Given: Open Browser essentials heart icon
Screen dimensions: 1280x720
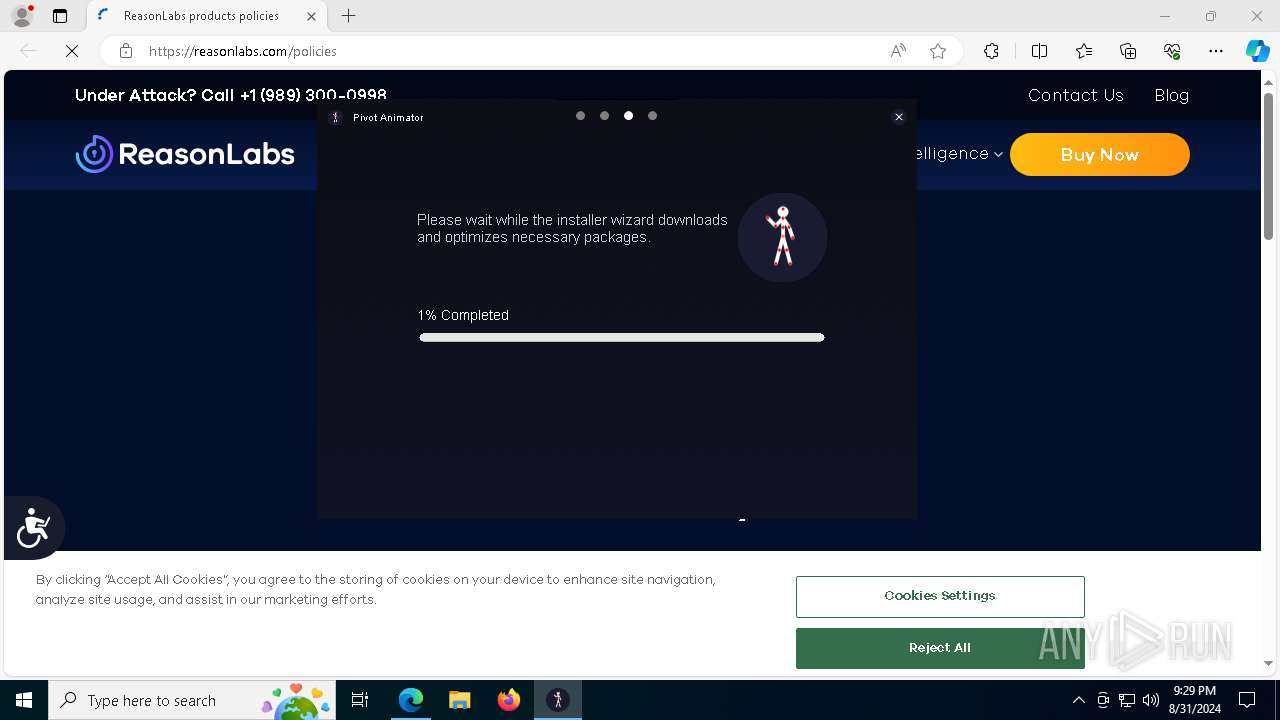Looking at the screenshot, I should tap(1172, 51).
